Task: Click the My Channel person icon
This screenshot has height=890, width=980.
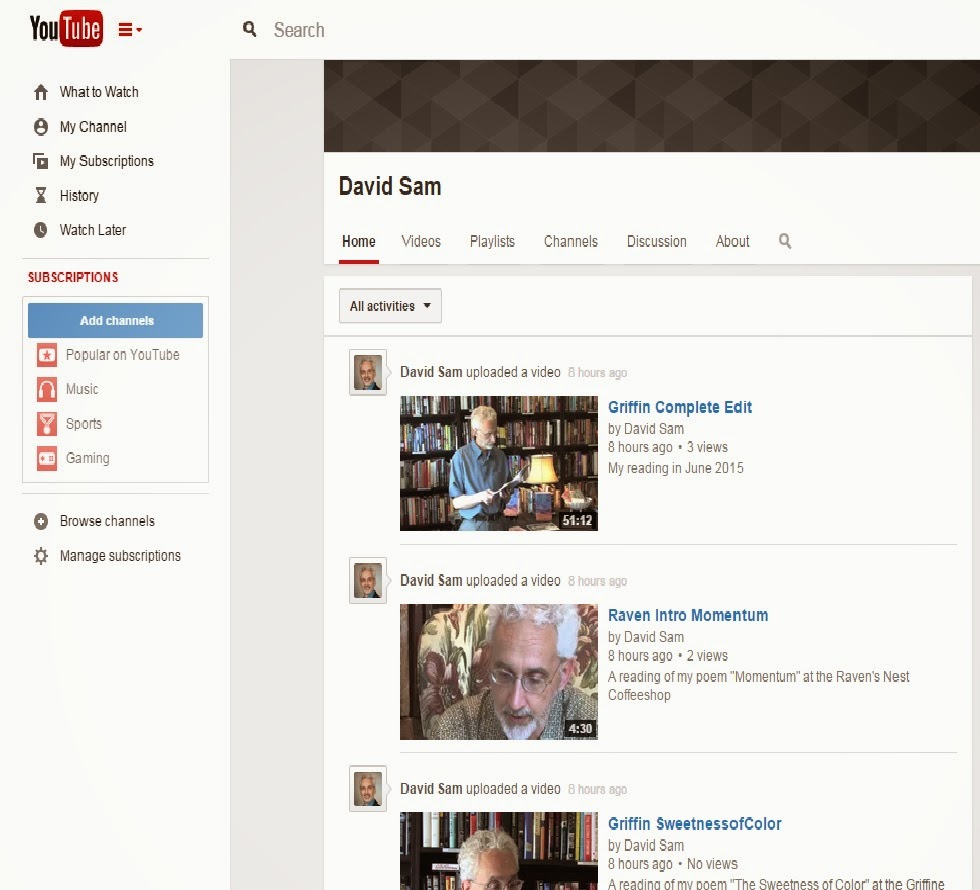Action: 41,127
